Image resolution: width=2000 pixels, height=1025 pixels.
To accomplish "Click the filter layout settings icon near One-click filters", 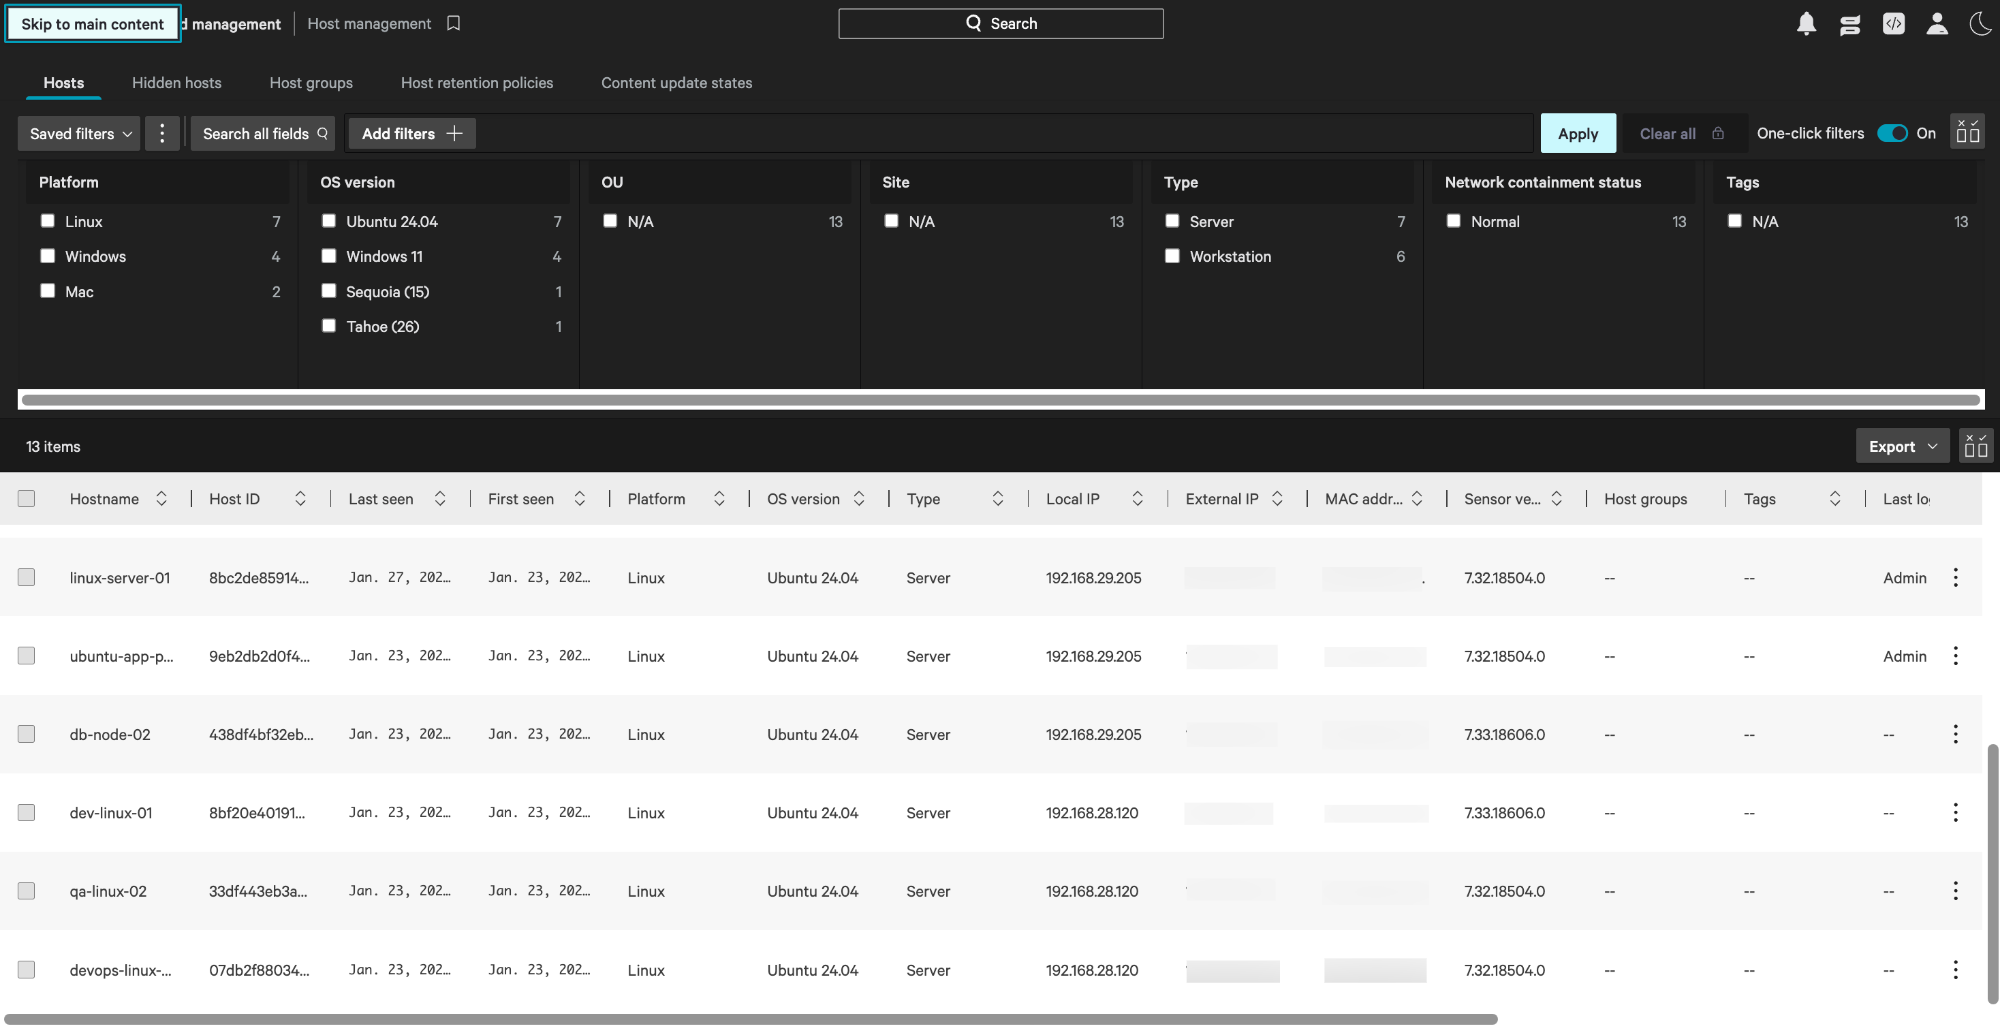I will tap(1967, 131).
